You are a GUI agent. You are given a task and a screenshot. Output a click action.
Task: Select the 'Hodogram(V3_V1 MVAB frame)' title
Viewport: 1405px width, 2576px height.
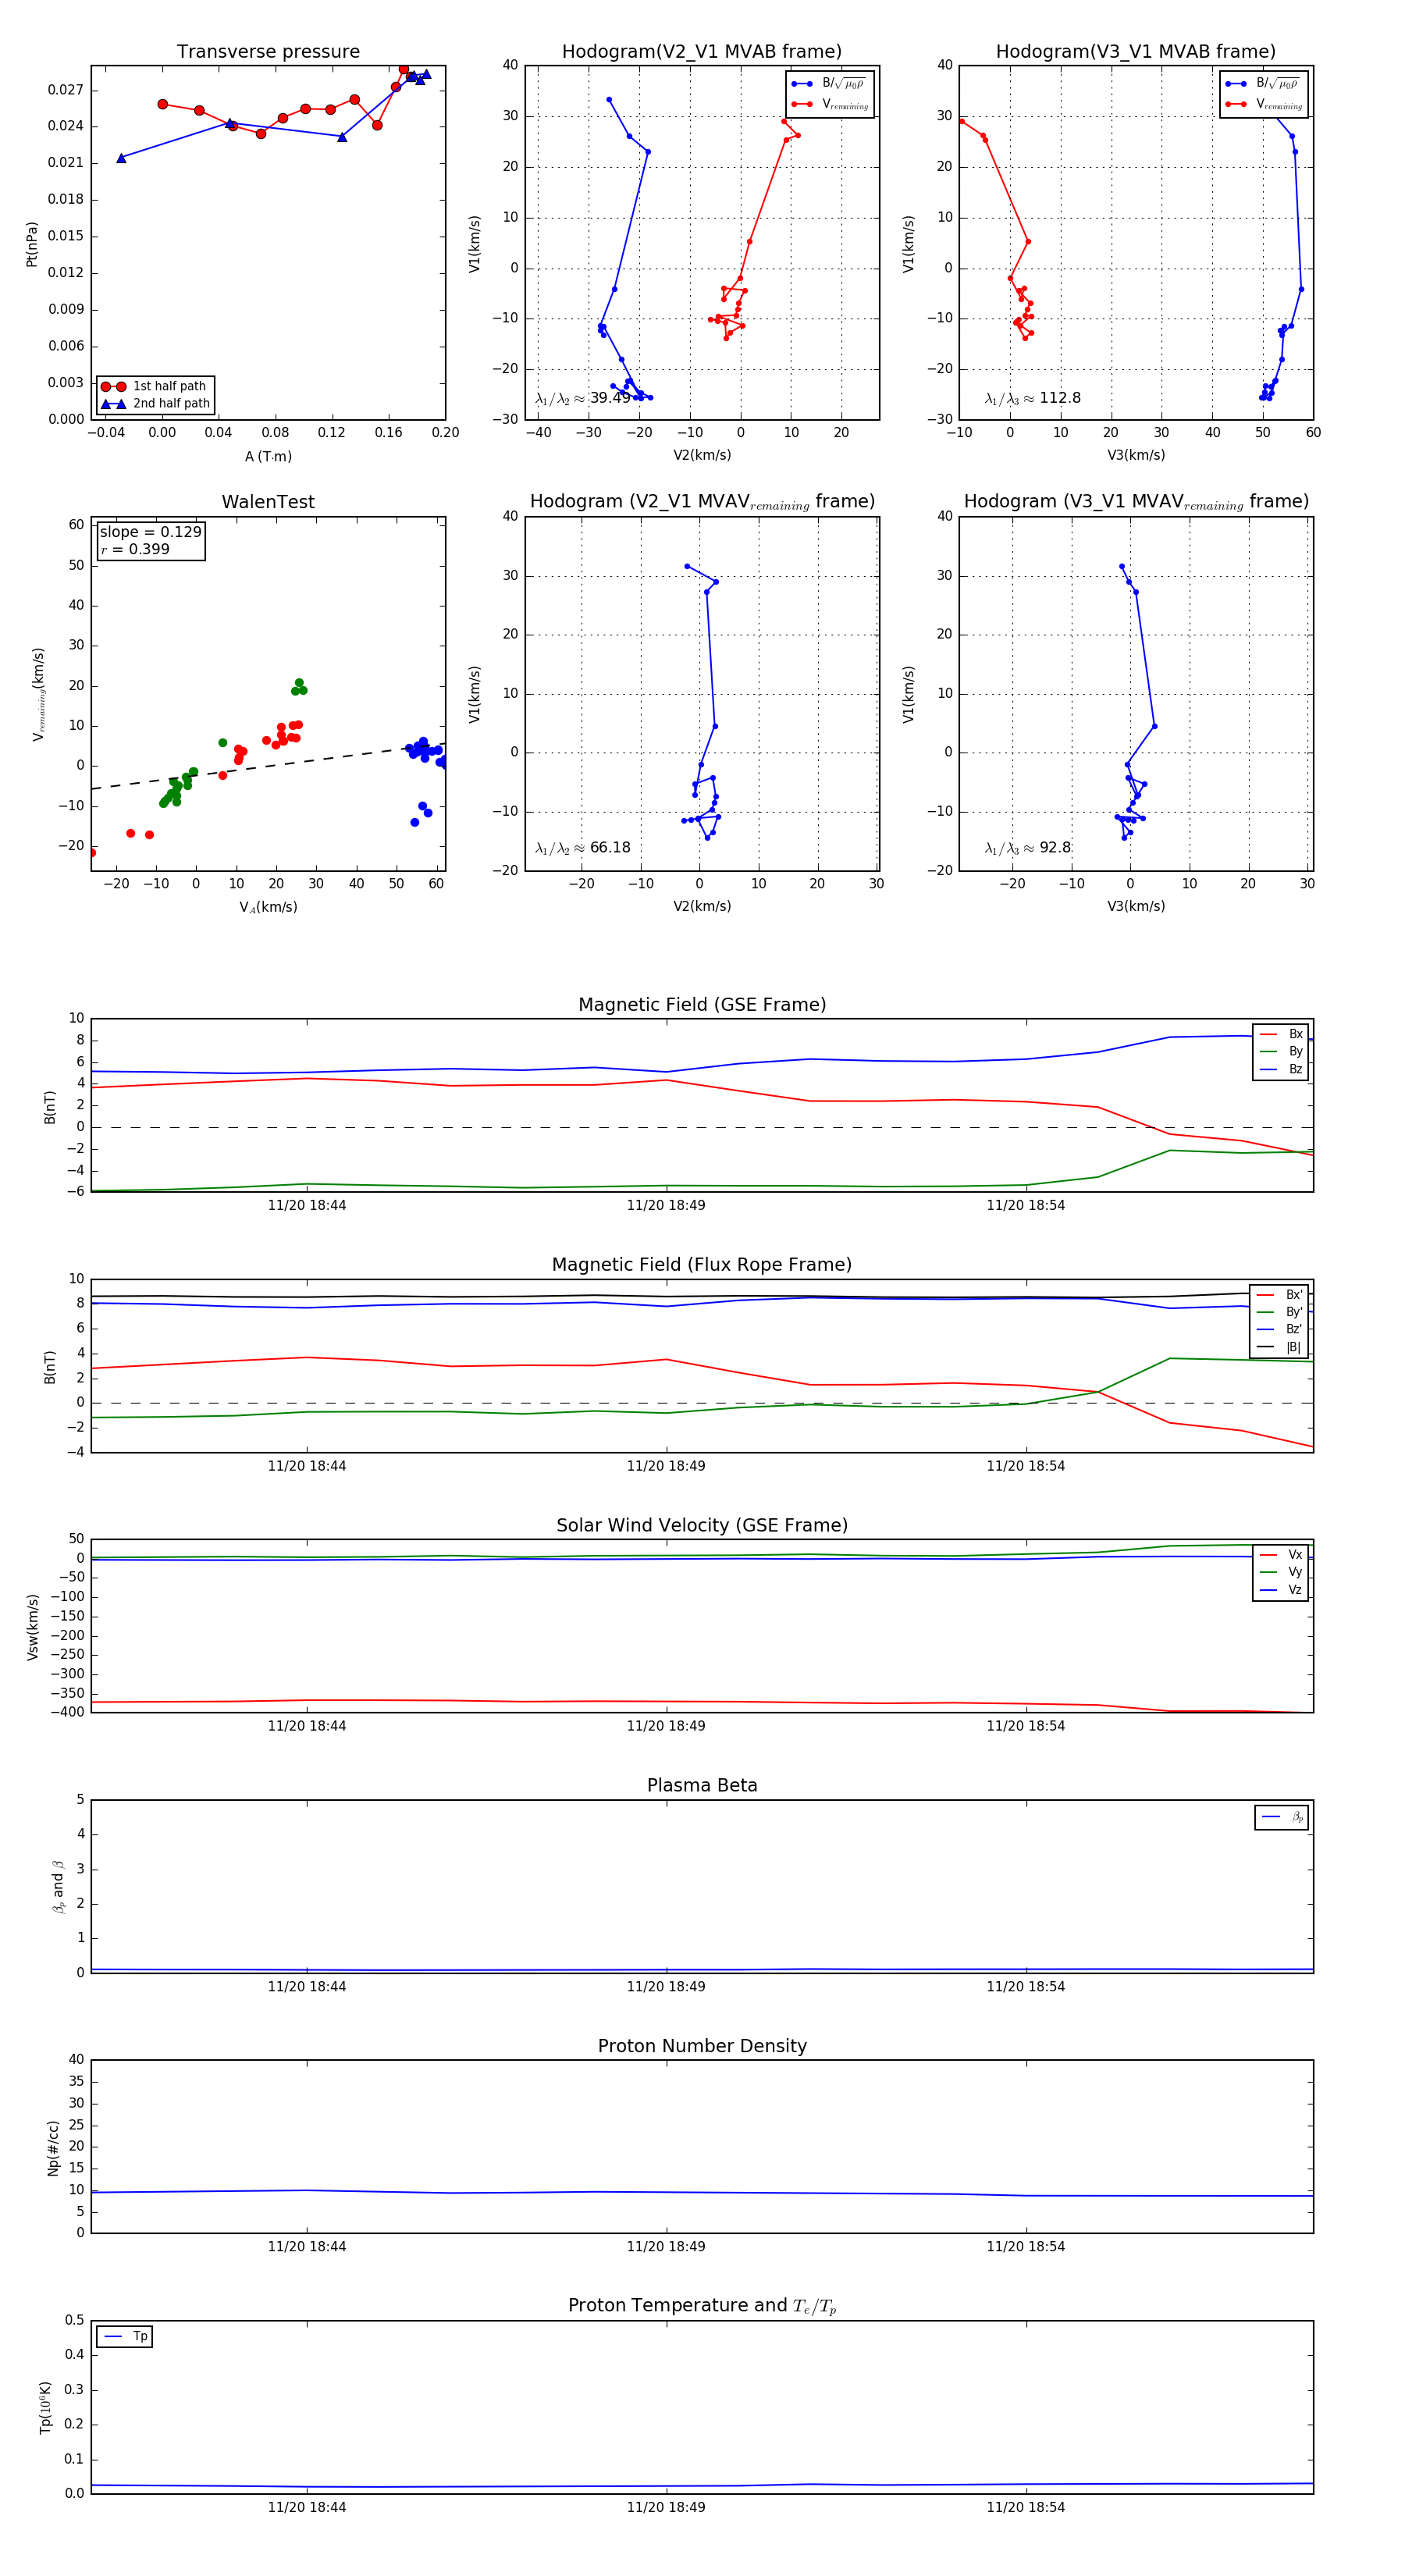coord(1135,52)
